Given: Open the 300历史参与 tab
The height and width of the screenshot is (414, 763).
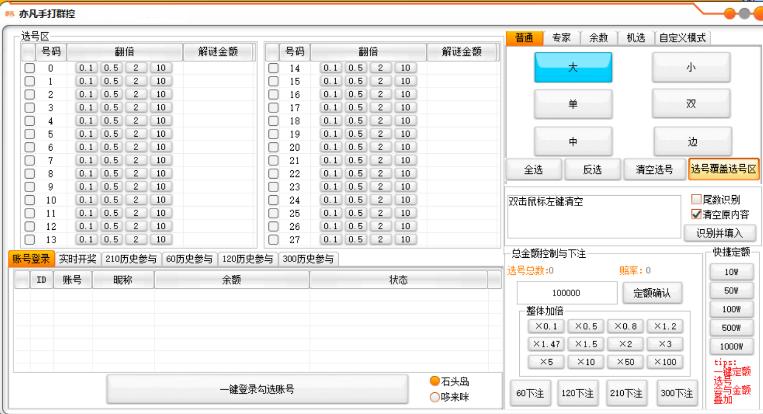Looking at the screenshot, I should [x=308, y=259].
